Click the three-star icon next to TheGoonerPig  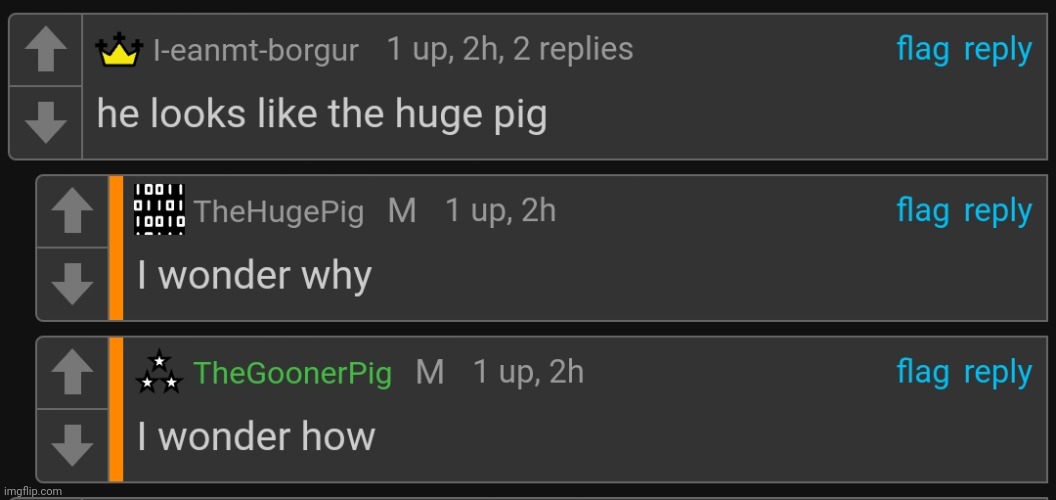(159, 371)
